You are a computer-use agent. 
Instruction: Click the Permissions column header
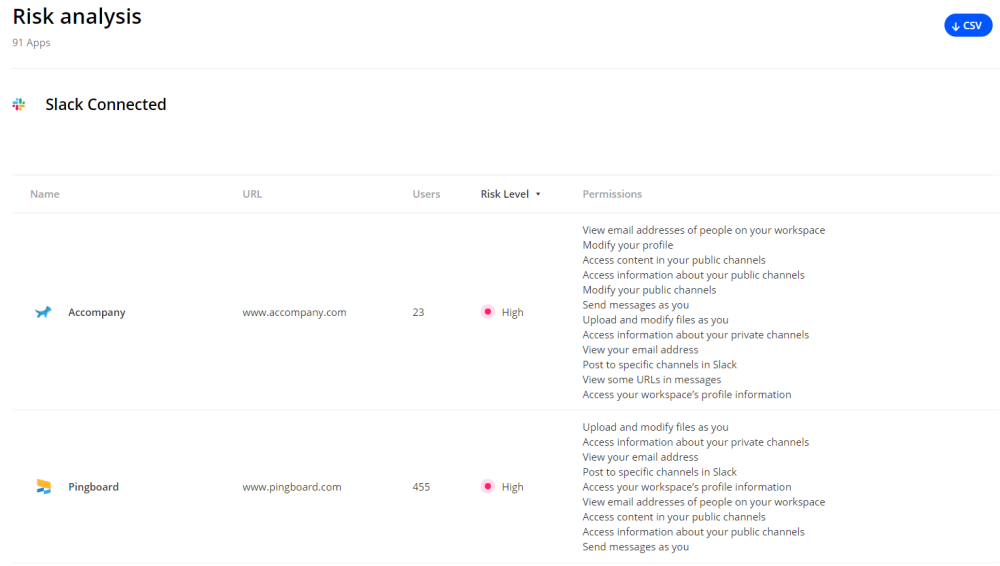click(612, 194)
